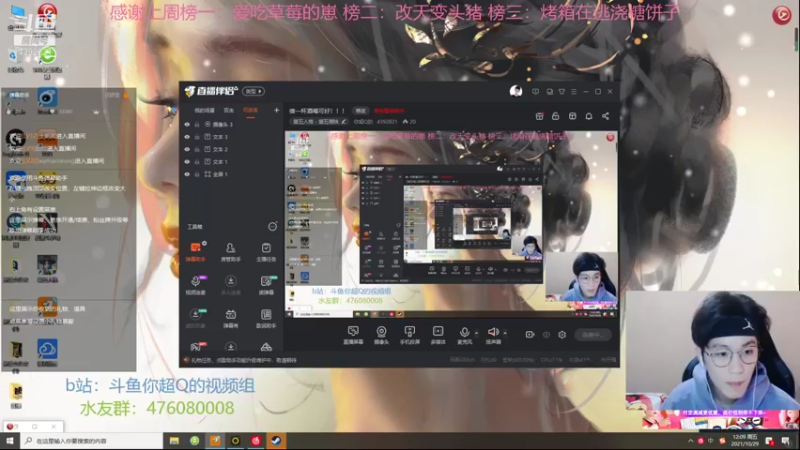The height and width of the screenshot is (450, 800).
Task: Open the 弹幕秀 danmaku show tool
Action: click(x=231, y=318)
